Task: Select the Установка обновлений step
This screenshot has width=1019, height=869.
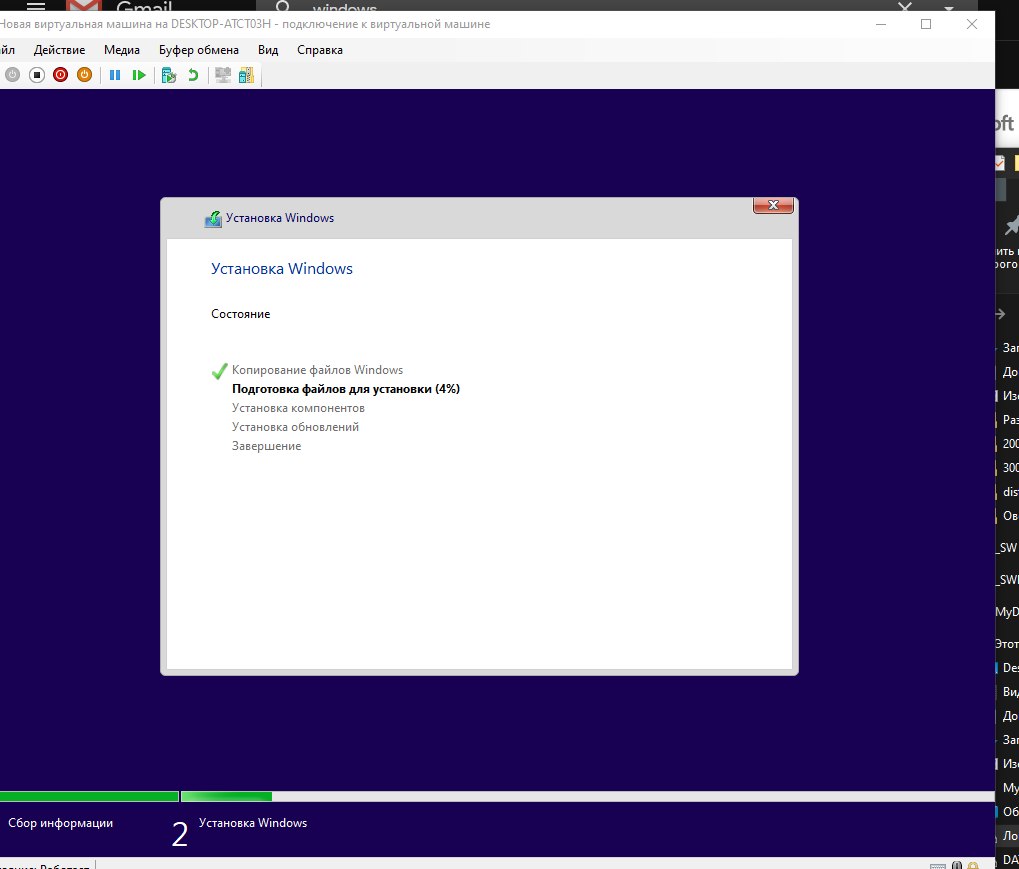Action: (x=295, y=427)
